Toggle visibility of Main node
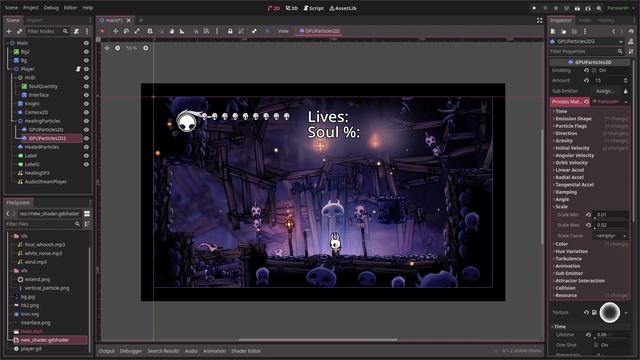This screenshot has width=640, height=360. (86, 43)
